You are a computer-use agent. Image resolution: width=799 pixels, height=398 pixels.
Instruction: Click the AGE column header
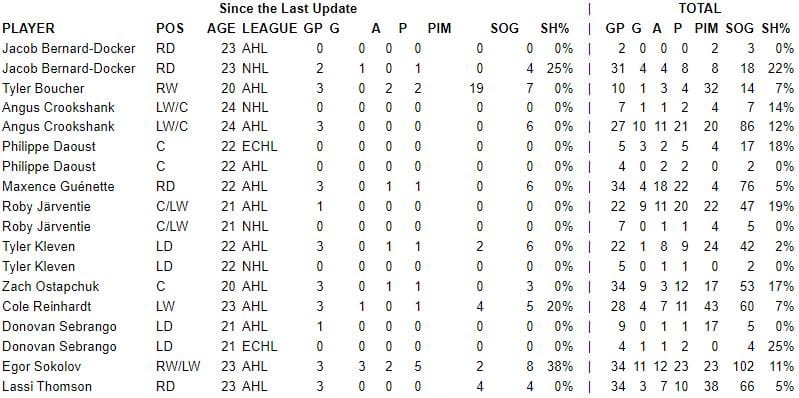222,28
